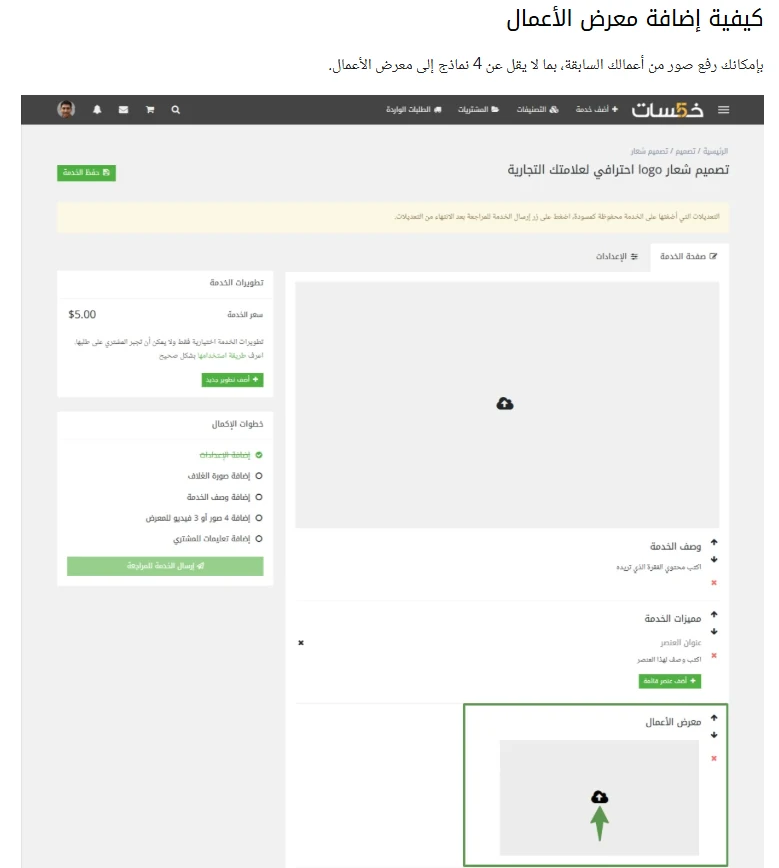Move وصف الخدمة section up
779x868 pixels.
click(x=714, y=542)
